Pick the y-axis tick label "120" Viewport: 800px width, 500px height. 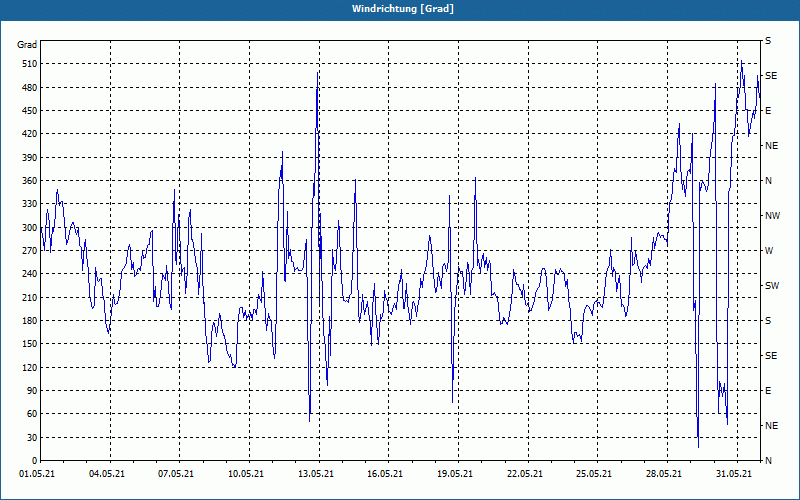[29, 367]
